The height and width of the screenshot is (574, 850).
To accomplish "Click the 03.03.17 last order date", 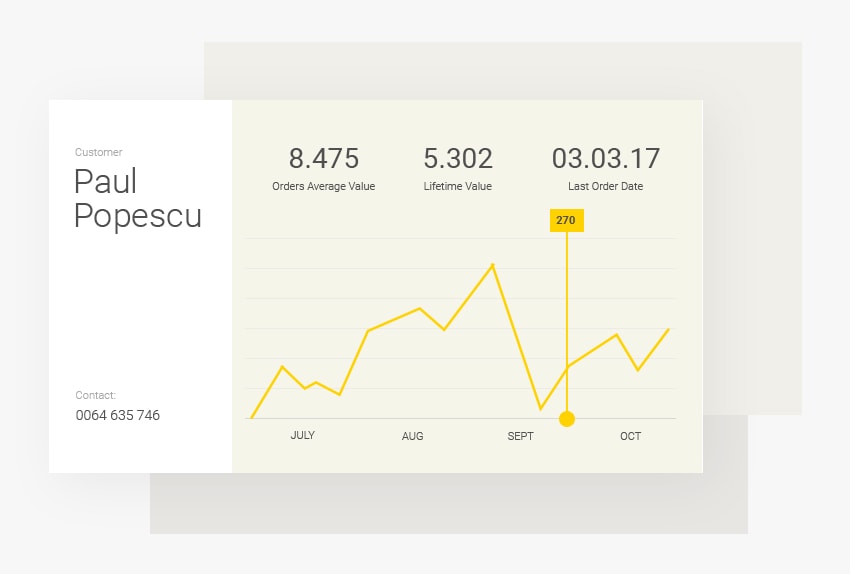I will click(x=606, y=159).
